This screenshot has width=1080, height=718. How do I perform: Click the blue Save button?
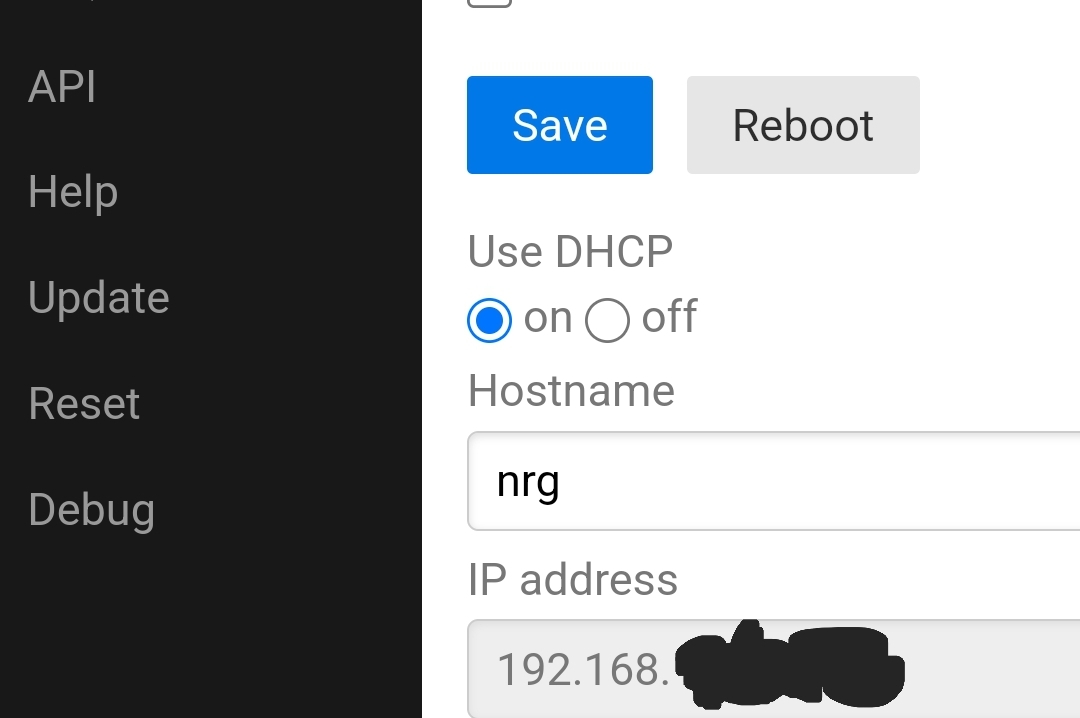559,125
